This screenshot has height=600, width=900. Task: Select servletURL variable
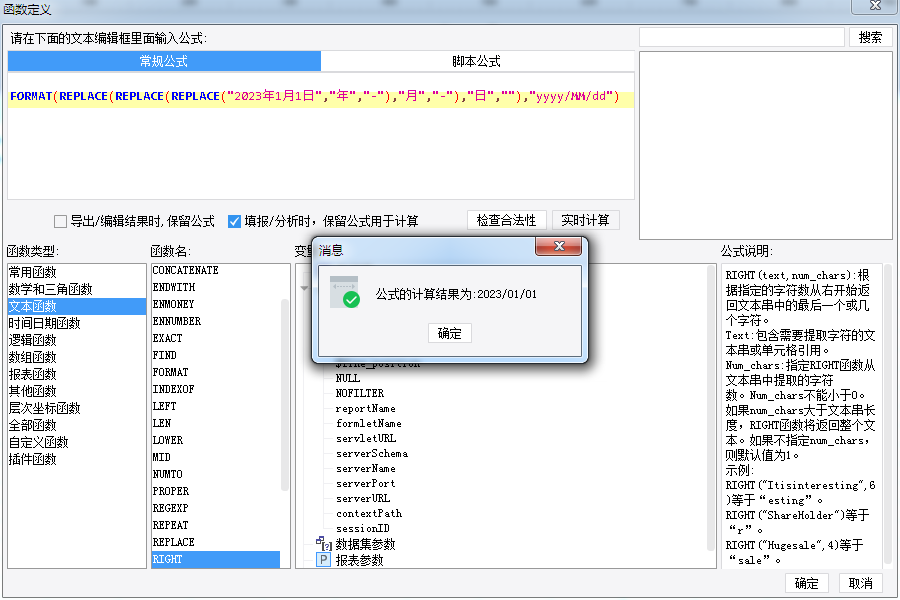[x=366, y=438]
